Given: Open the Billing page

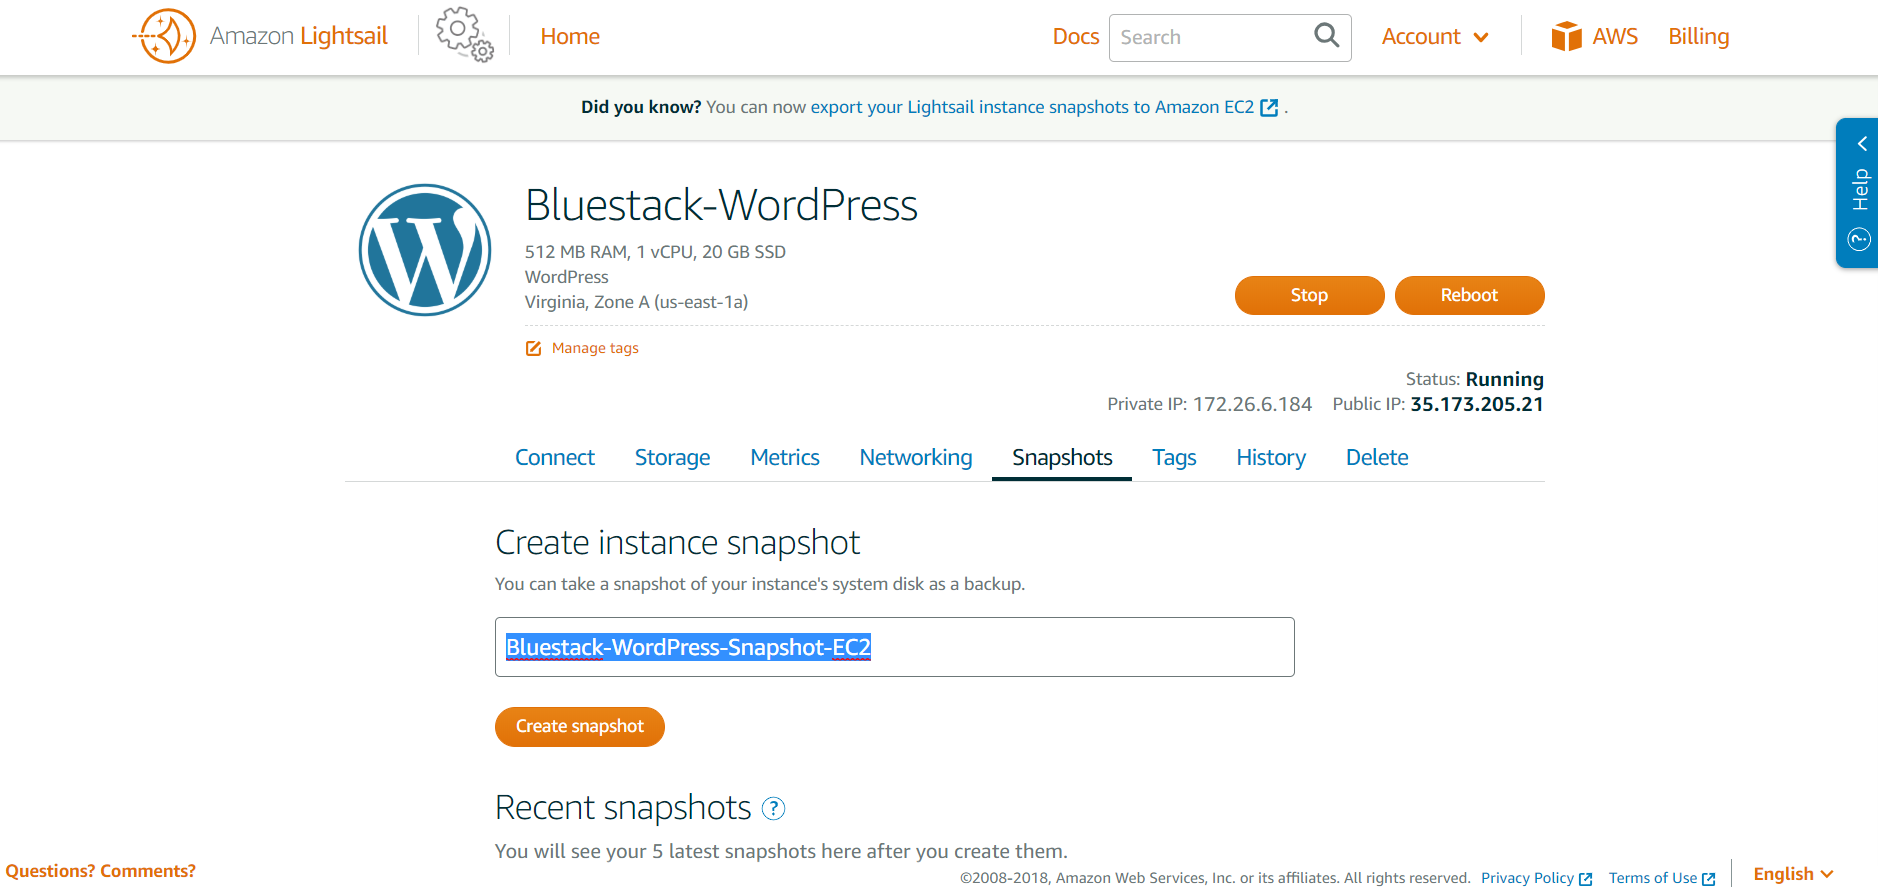Looking at the screenshot, I should 1698,37.
